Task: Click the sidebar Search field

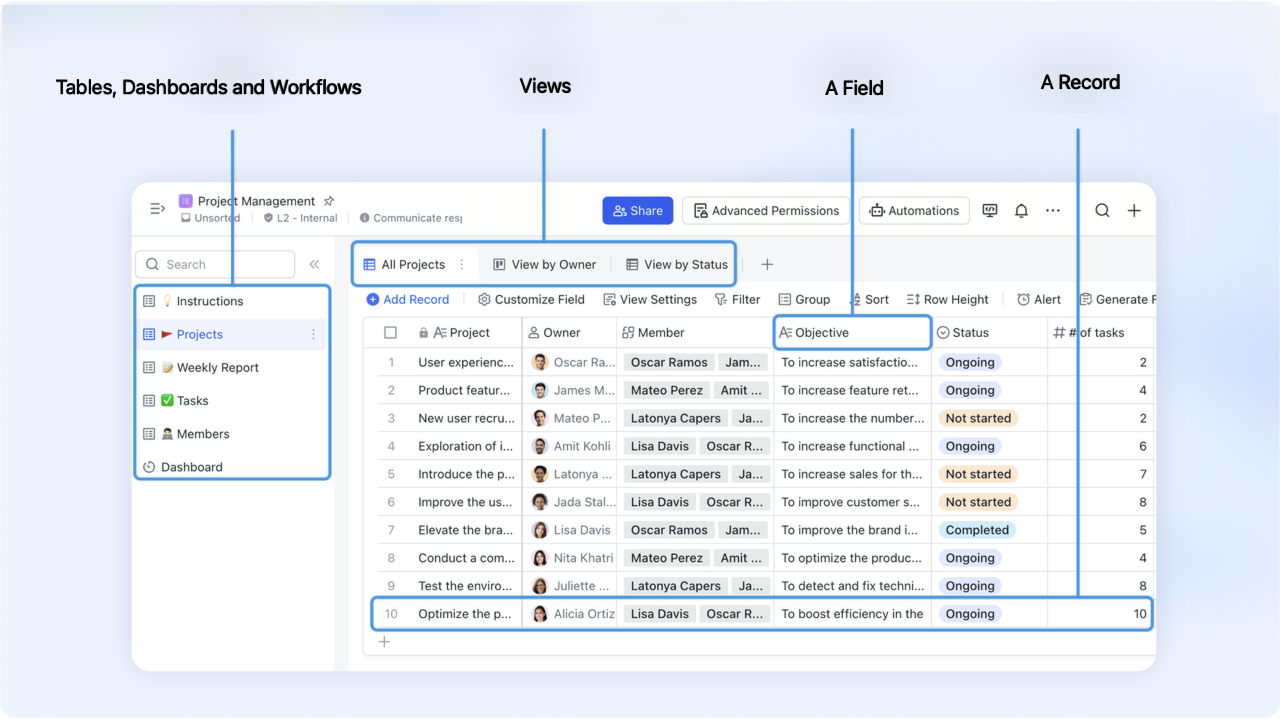Action: tap(215, 265)
